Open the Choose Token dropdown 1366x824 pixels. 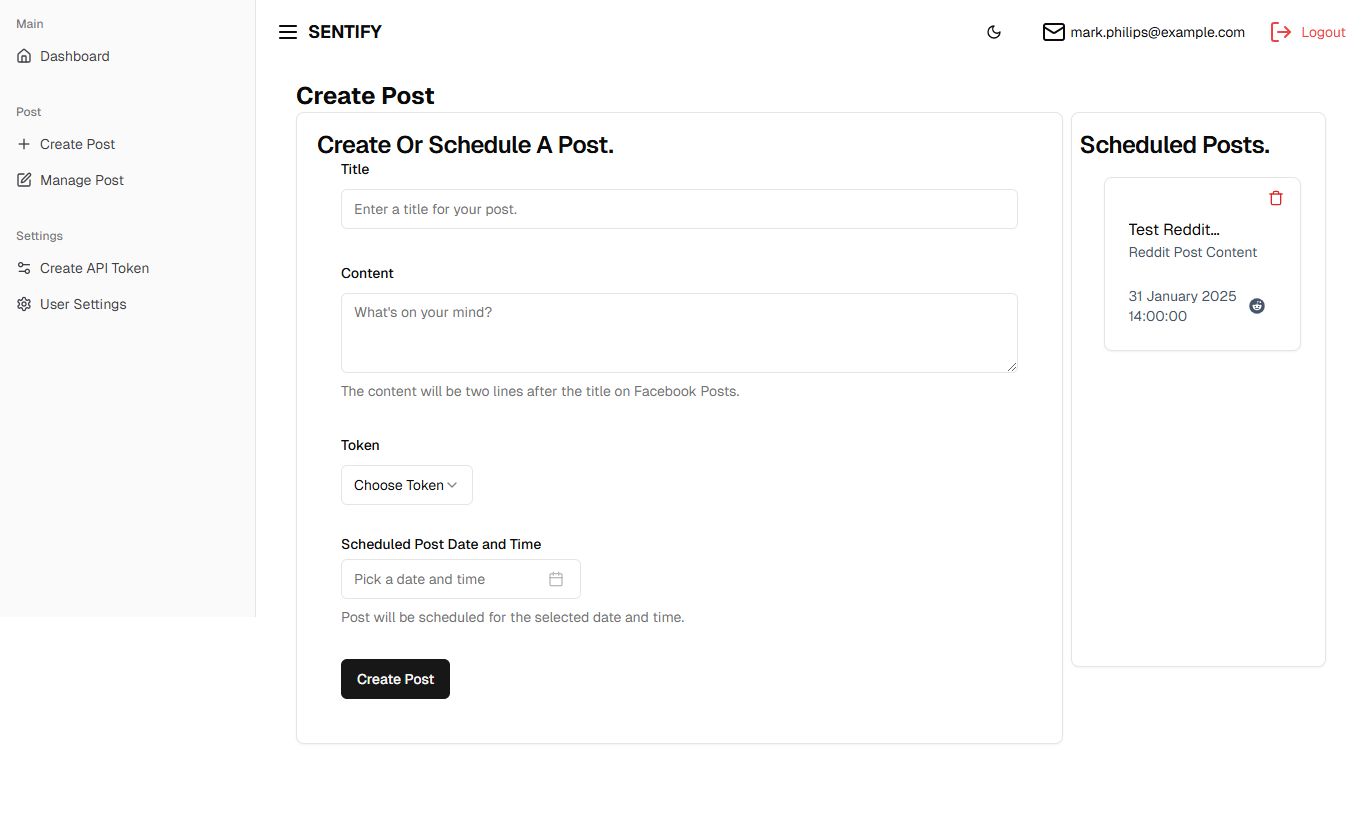click(399, 485)
